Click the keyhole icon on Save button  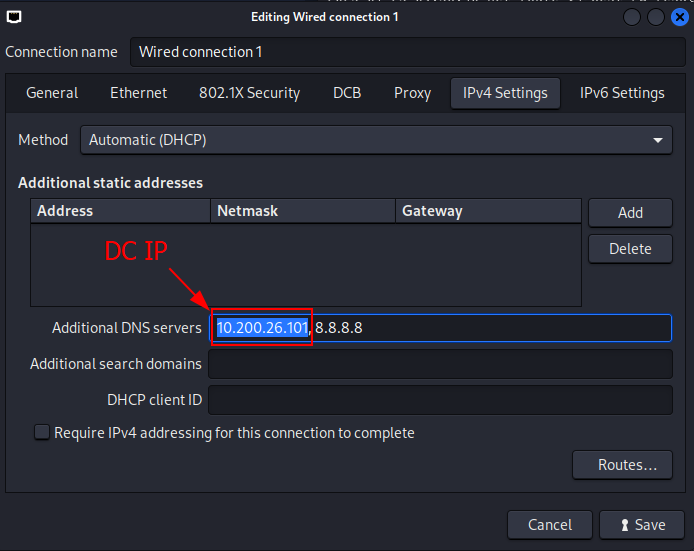tap(625, 525)
